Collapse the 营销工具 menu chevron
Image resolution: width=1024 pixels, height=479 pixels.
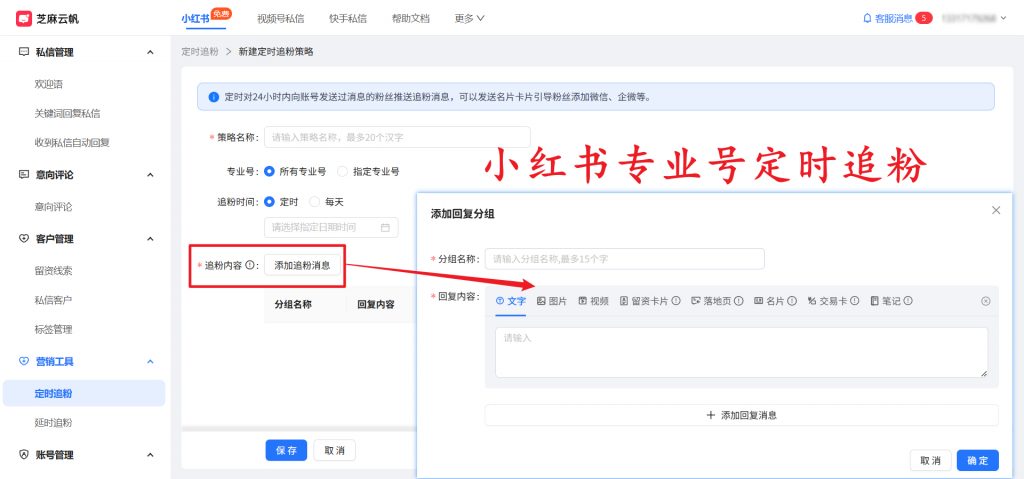click(x=150, y=361)
